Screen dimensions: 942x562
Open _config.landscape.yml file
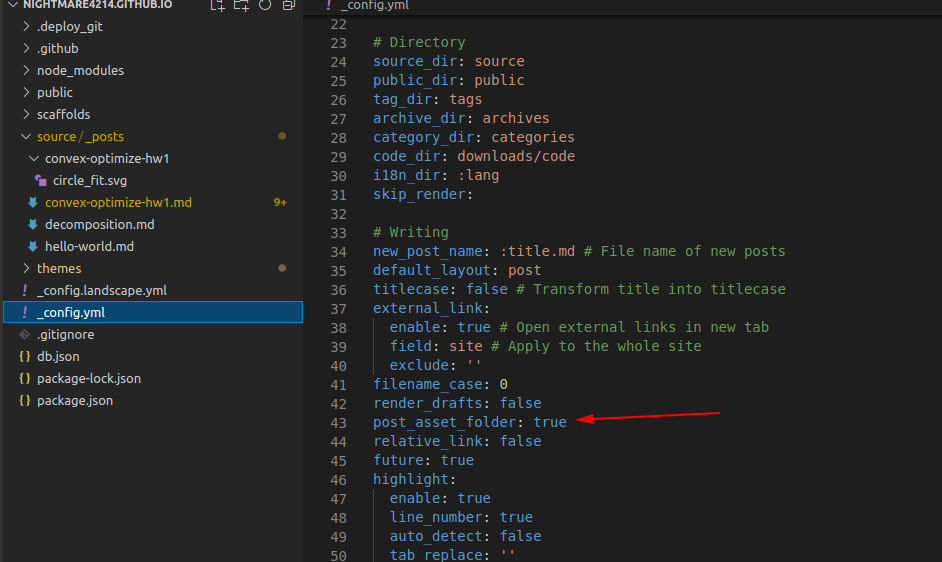102,290
